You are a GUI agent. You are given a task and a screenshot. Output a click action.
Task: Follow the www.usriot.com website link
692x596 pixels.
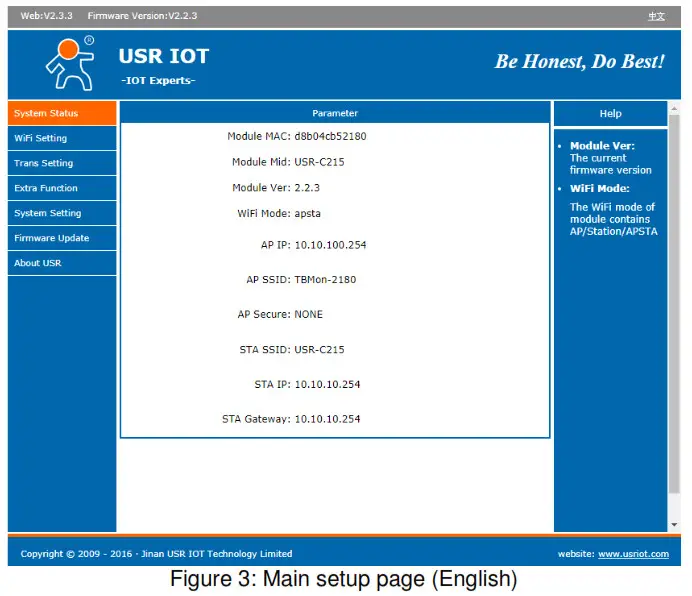633,554
